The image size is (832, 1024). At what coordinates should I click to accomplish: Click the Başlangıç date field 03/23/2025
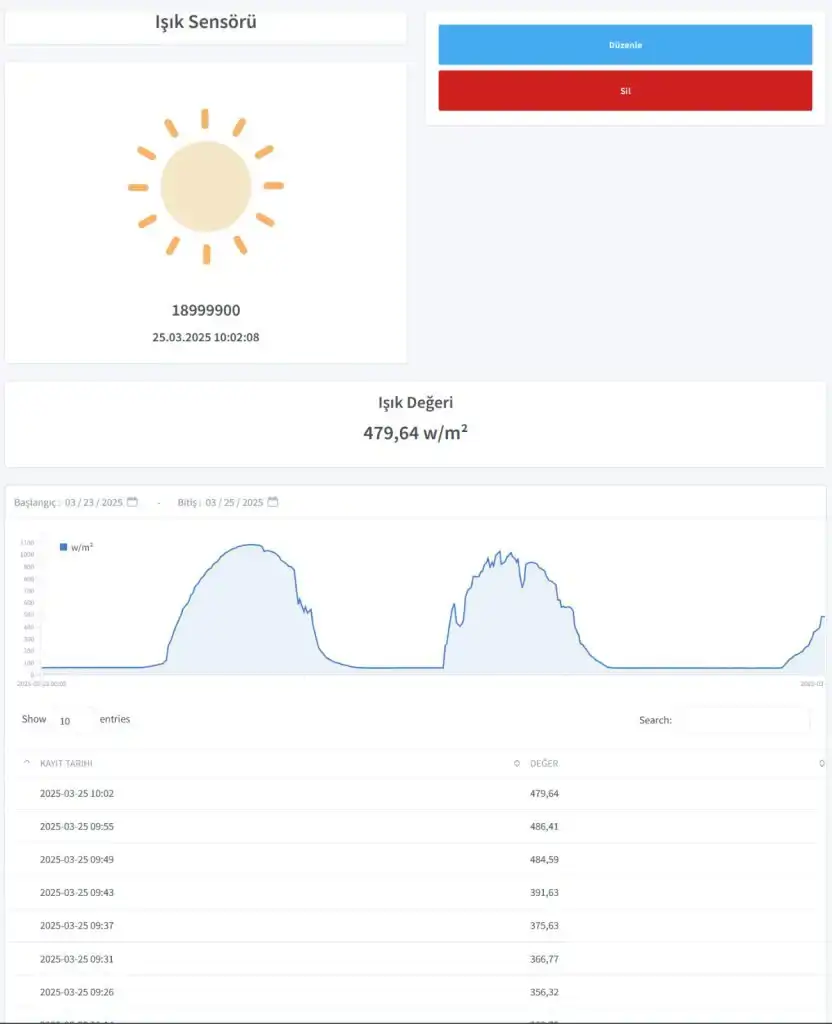point(93,502)
